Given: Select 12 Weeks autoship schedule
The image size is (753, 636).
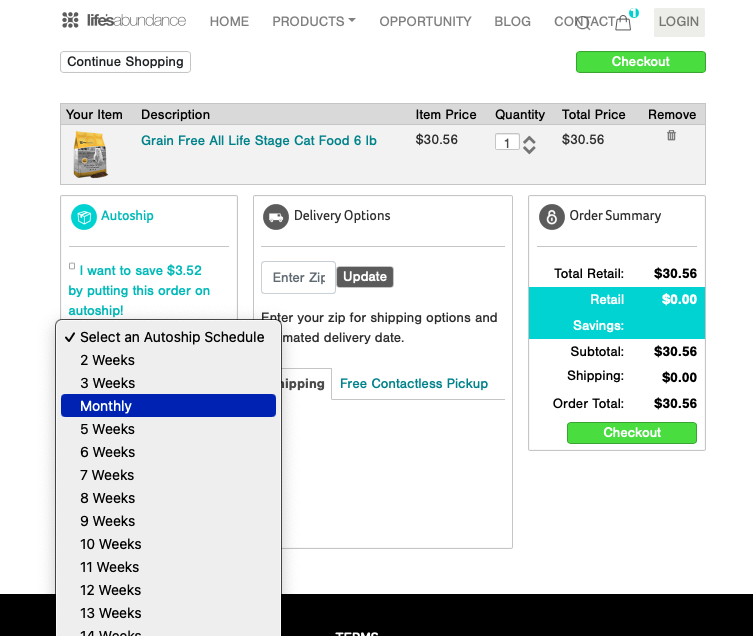Looking at the screenshot, I should [168, 590].
